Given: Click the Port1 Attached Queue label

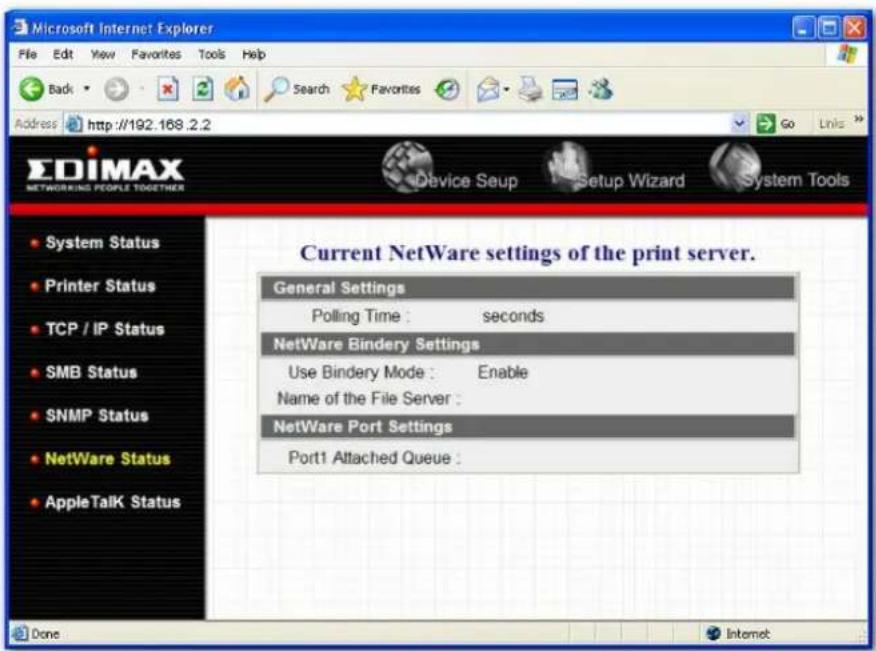Looking at the screenshot, I should pos(374,458).
